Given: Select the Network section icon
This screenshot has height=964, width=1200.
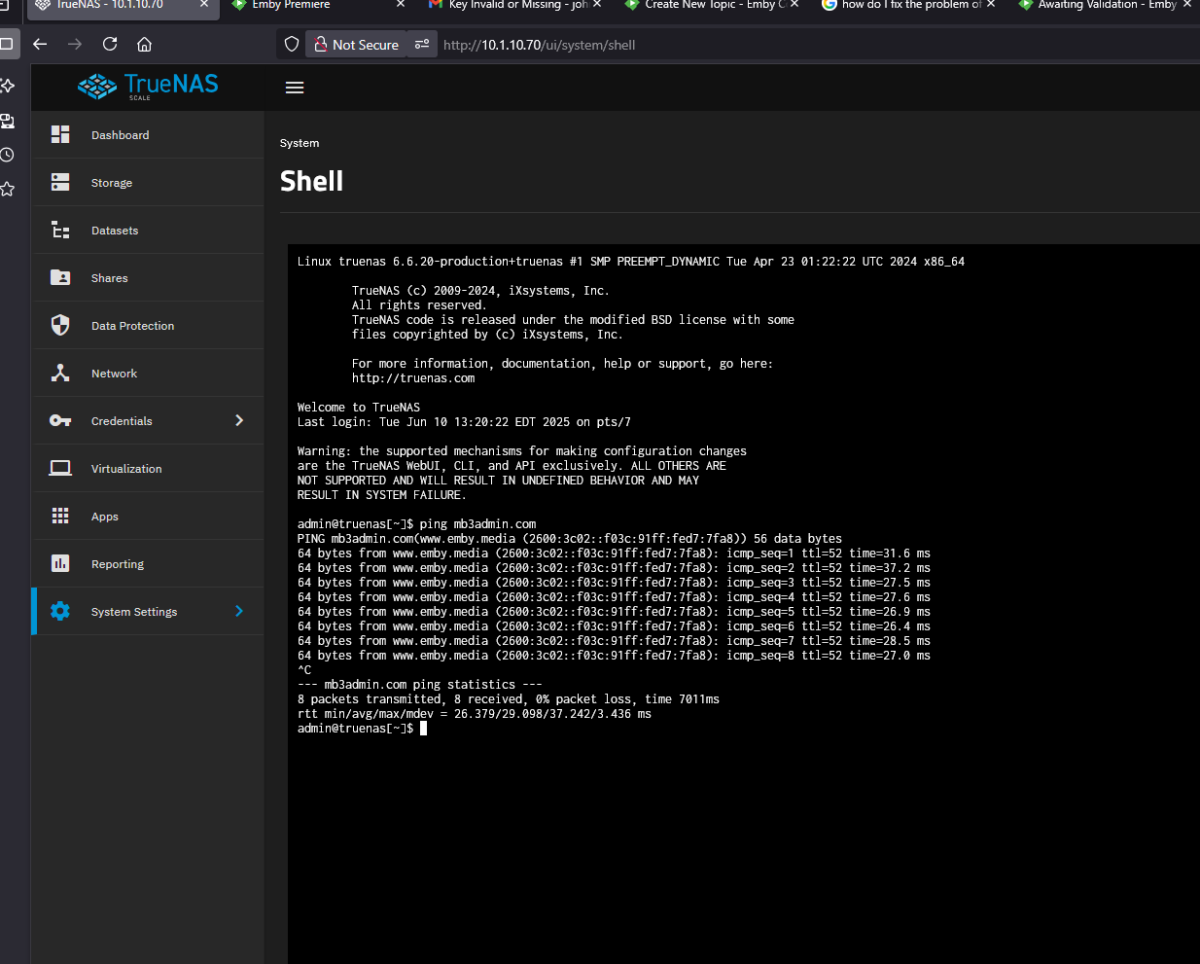Looking at the screenshot, I should pos(60,373).
